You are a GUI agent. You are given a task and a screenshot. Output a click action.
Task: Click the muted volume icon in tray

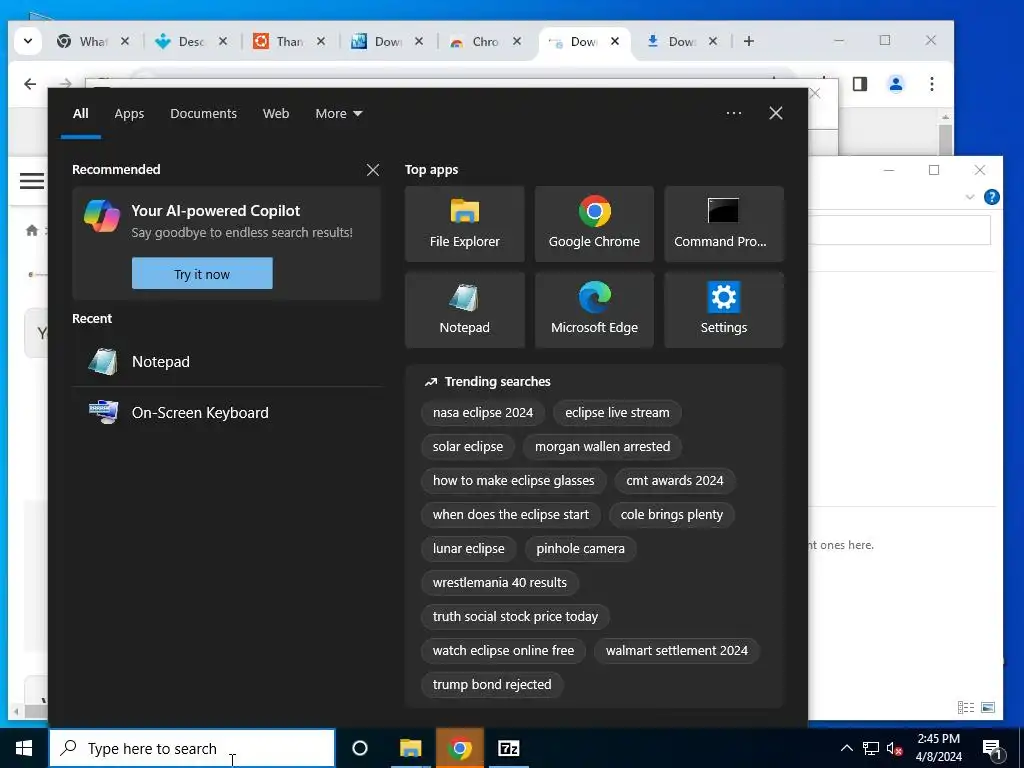895,748
